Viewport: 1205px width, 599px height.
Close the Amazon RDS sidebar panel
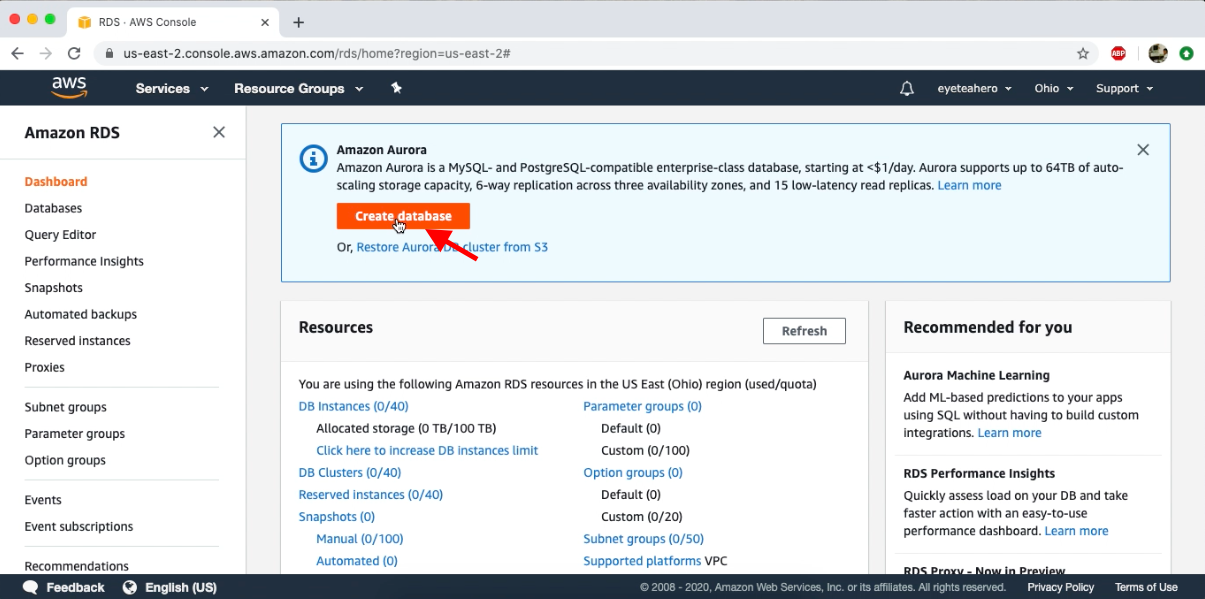click(219, 132)
